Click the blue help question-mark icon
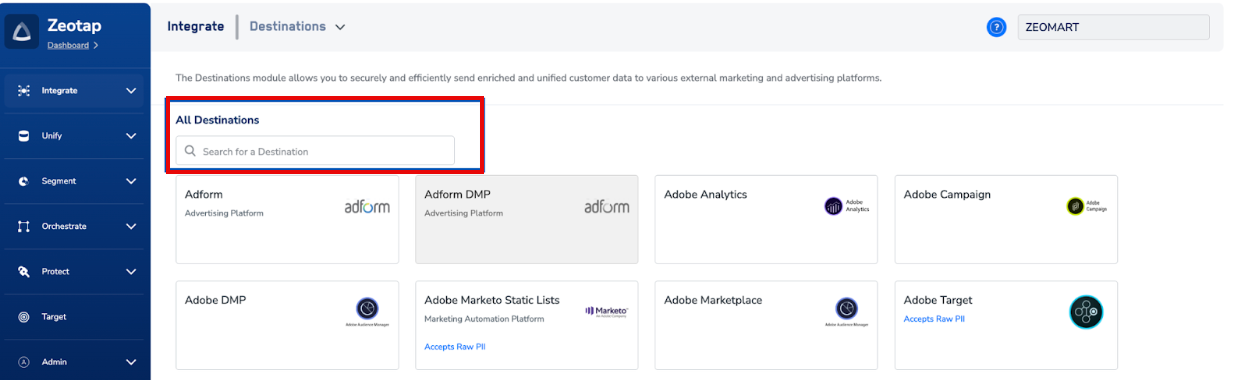This screenshot has height=380, width=1238. point(995,28)
